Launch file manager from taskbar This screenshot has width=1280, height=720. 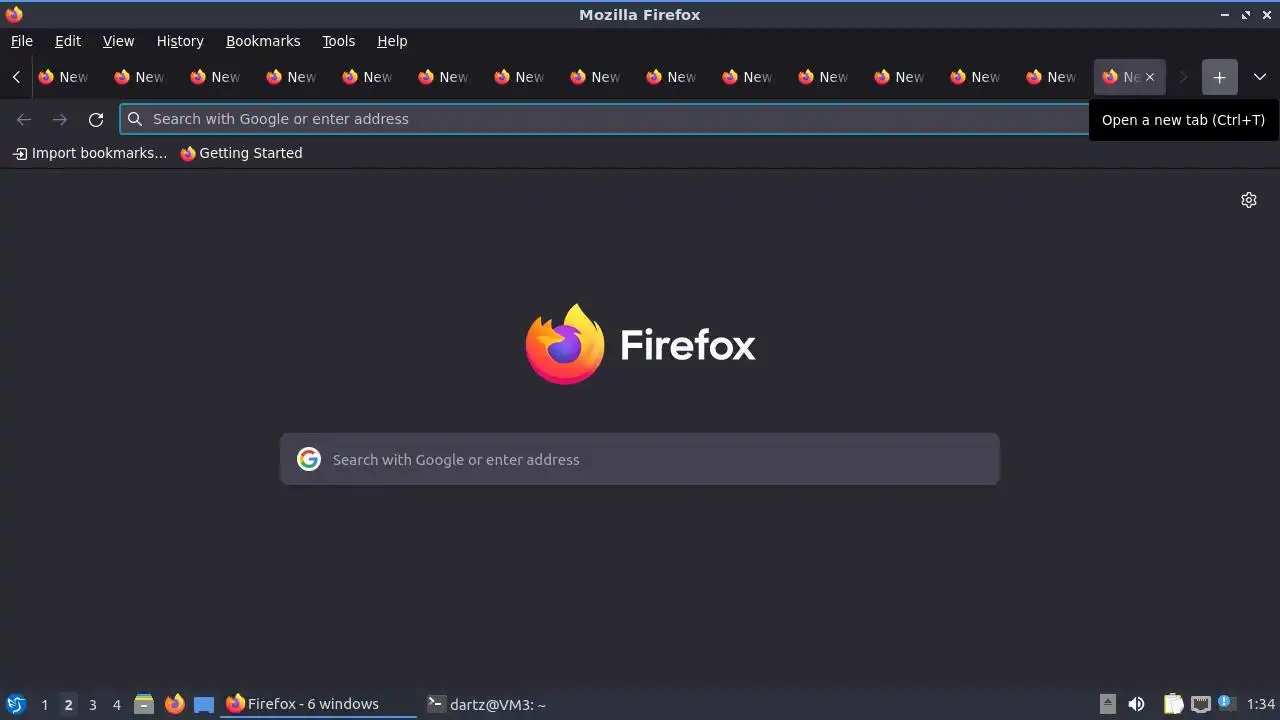[144, 704]
